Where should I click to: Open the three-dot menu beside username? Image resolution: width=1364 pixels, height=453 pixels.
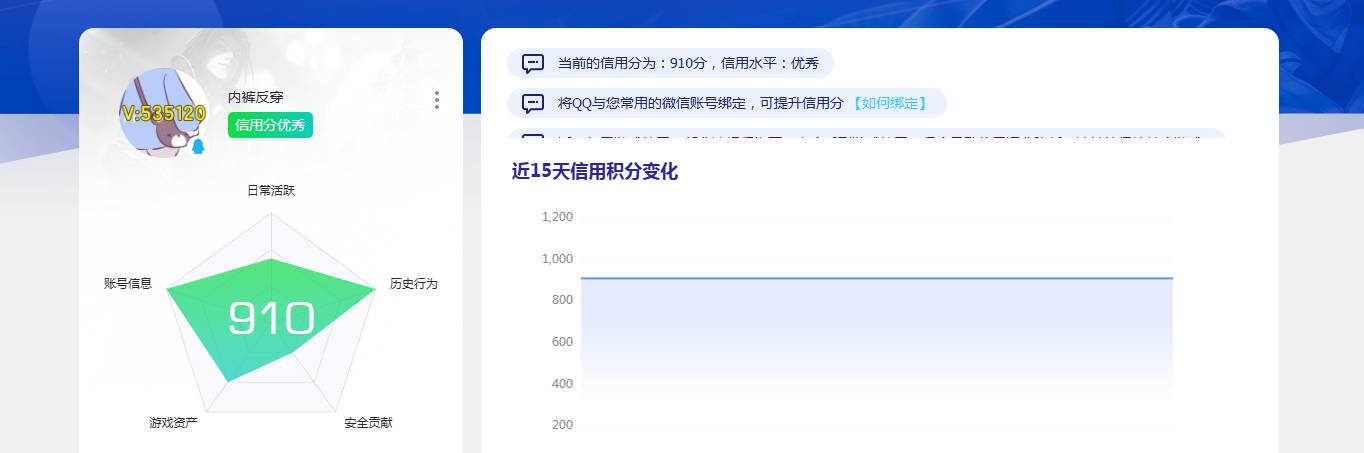coord(436,100)
